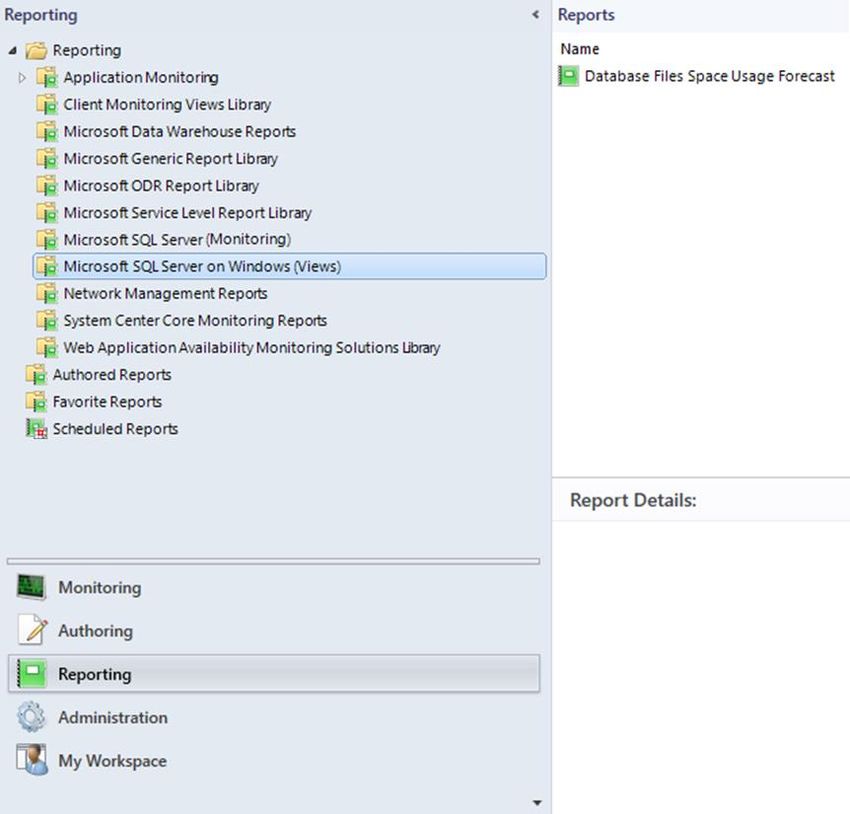Image resolution: width=850 pixels, height=814 pixels.
Task: Click the Scheduled Reports calendar icon
Action: (x=36, y=429)
